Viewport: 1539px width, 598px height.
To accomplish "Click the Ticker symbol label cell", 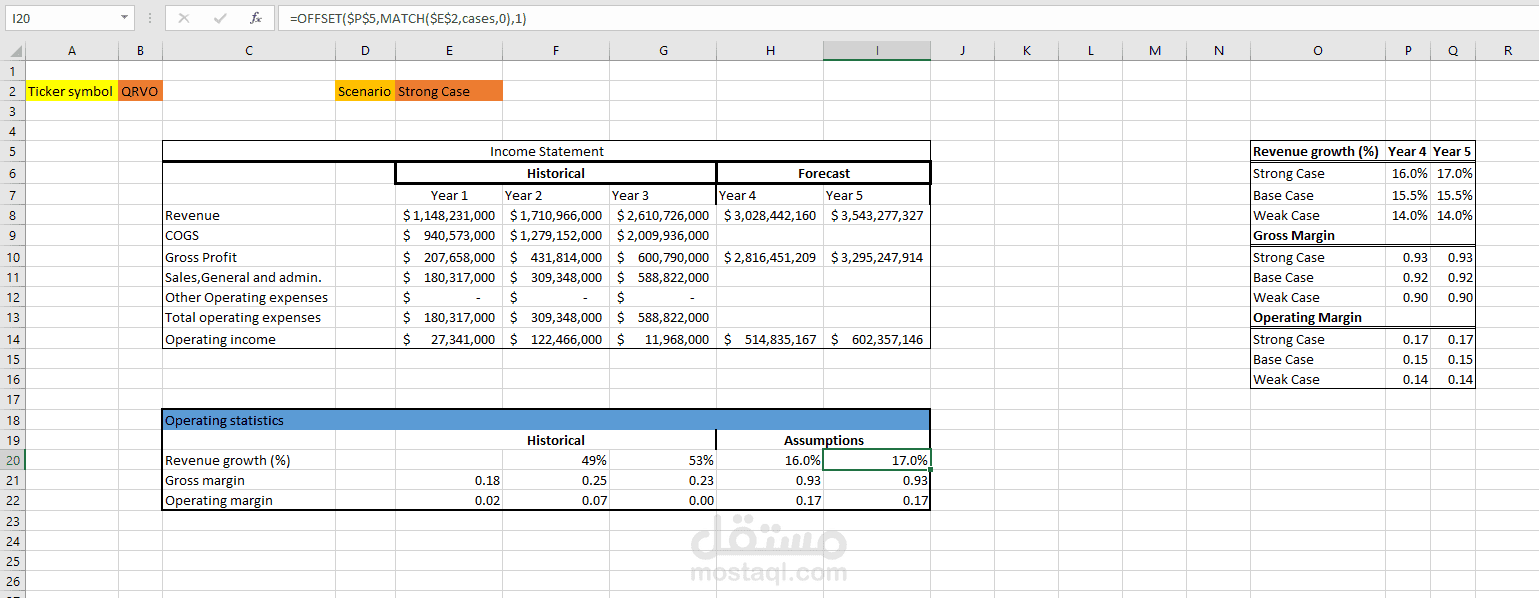I will [x=71, y=91].
